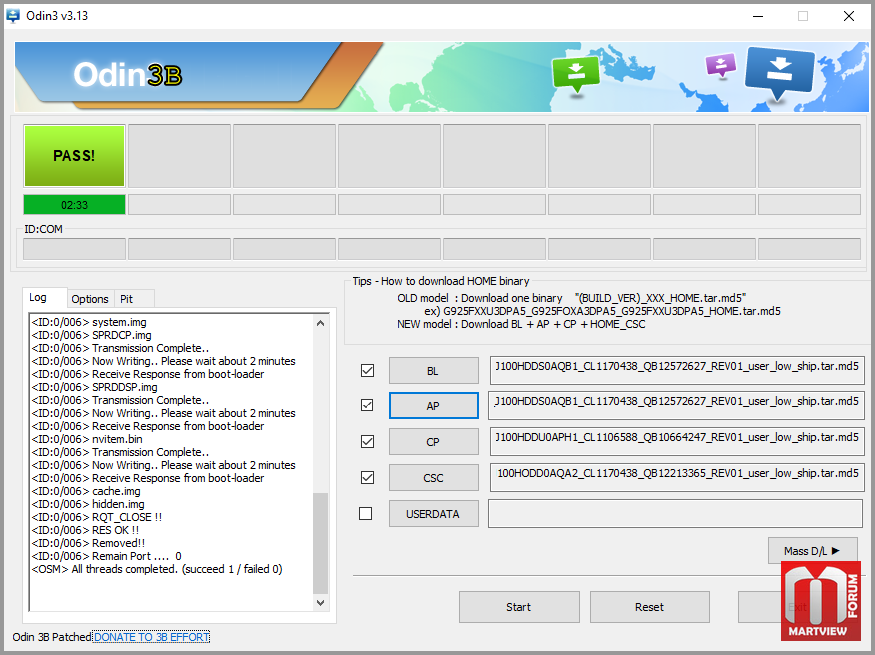875x655 pixels.
Task: Click log line 'system.img'
Action: point(89,322)
